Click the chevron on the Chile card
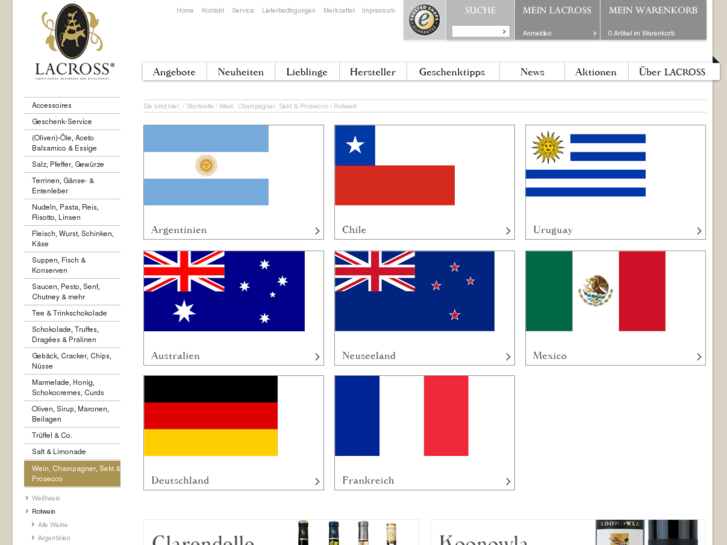 [x=508, y=231]
